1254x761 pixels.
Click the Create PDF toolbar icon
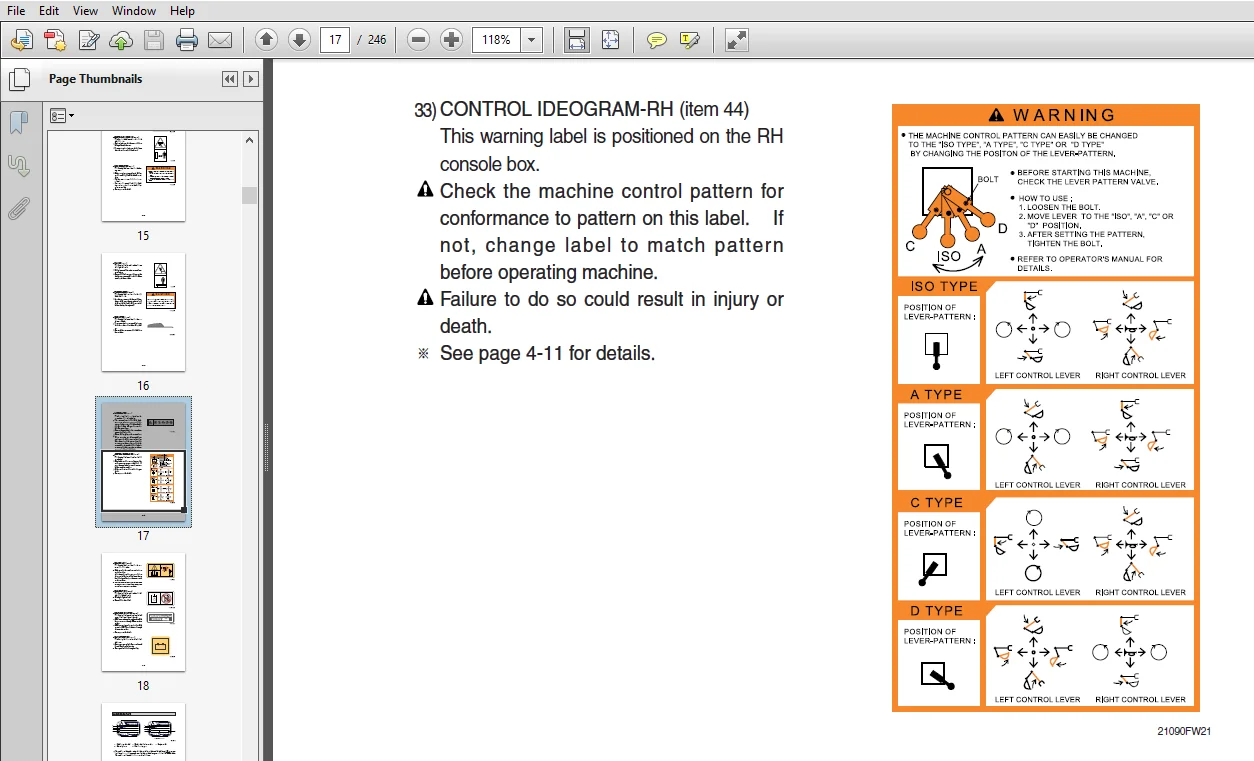[x=21, y=40]
